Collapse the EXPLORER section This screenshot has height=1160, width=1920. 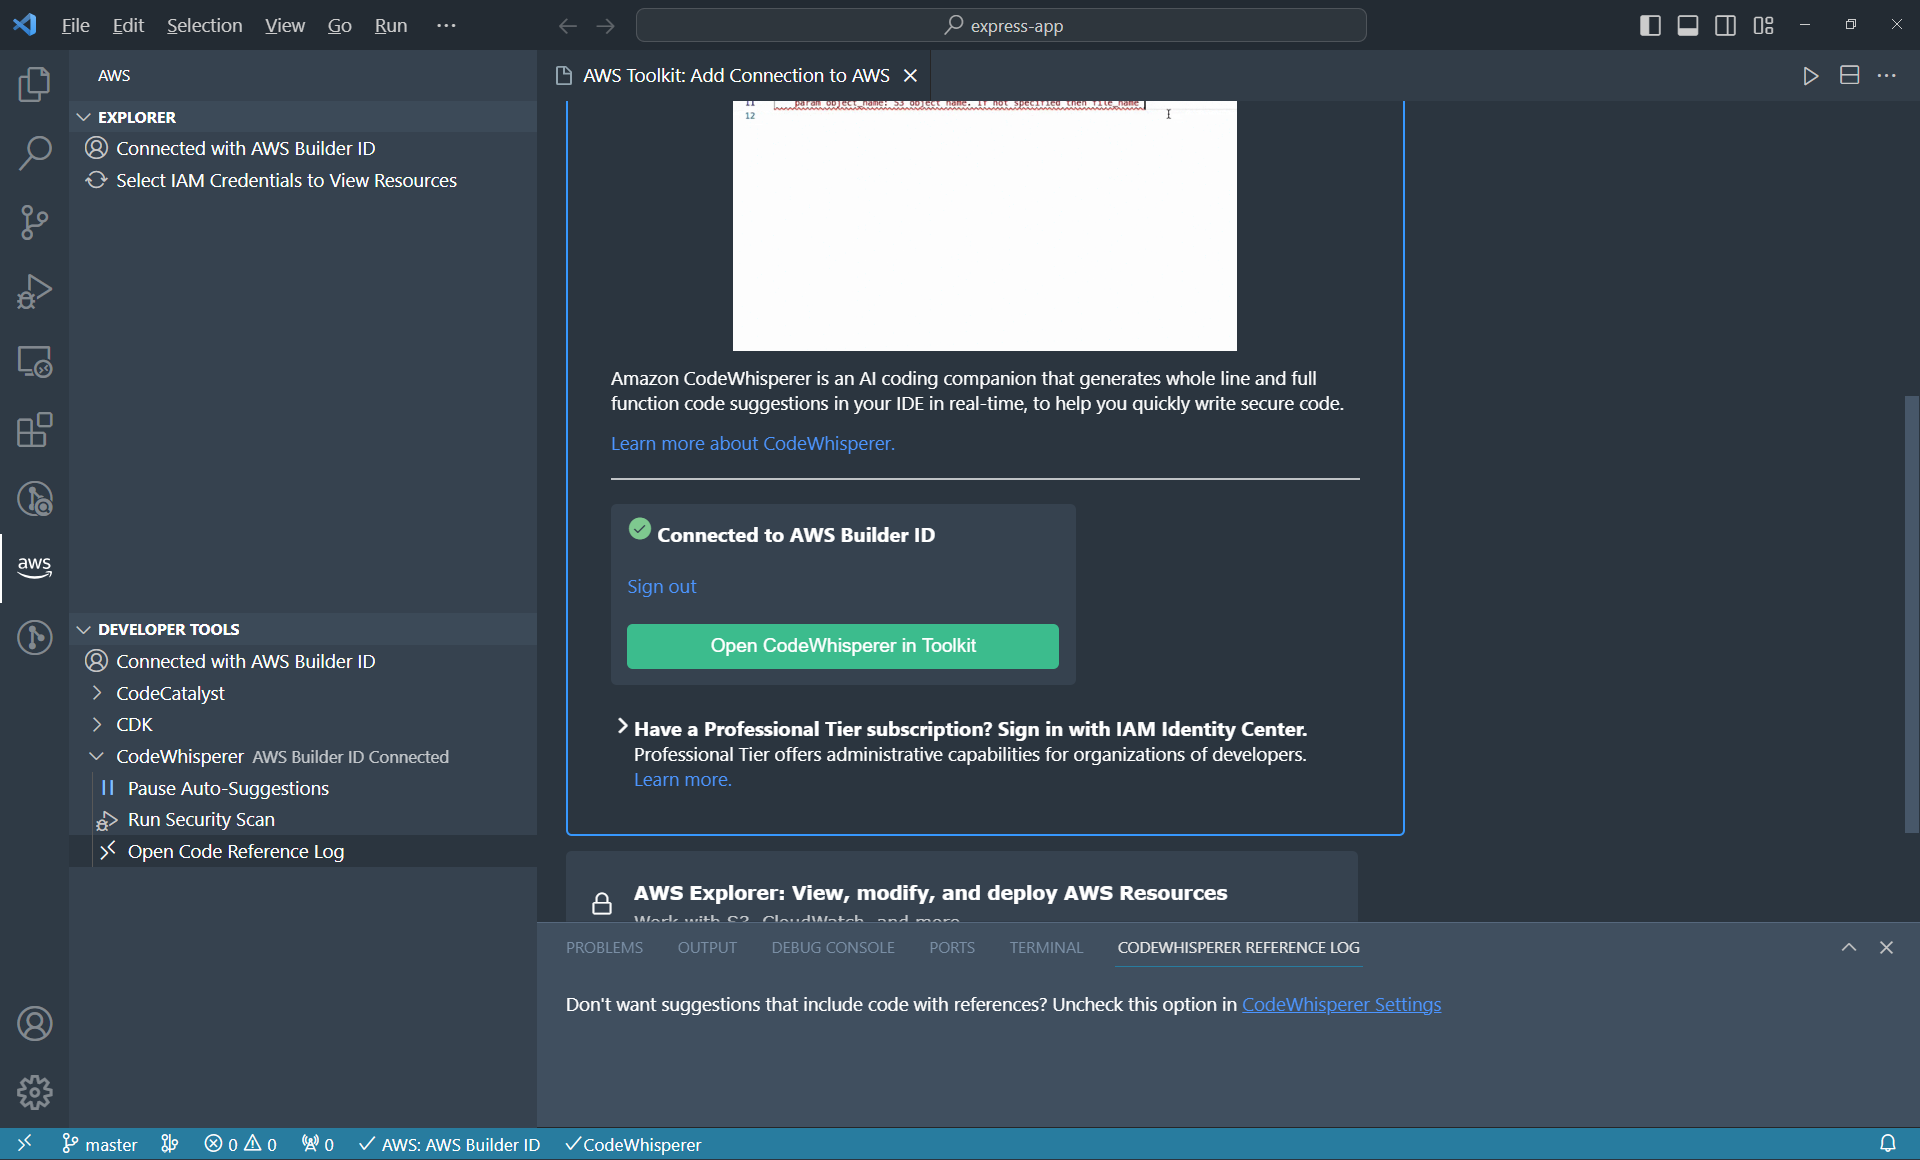click(84, 117)
